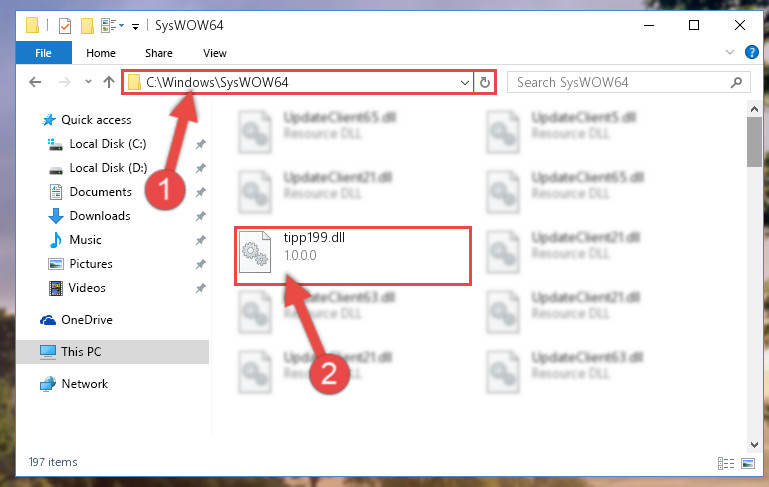Click the vertical scrollbar down arrow
This screenshot has height=487, width=769.
754,445
